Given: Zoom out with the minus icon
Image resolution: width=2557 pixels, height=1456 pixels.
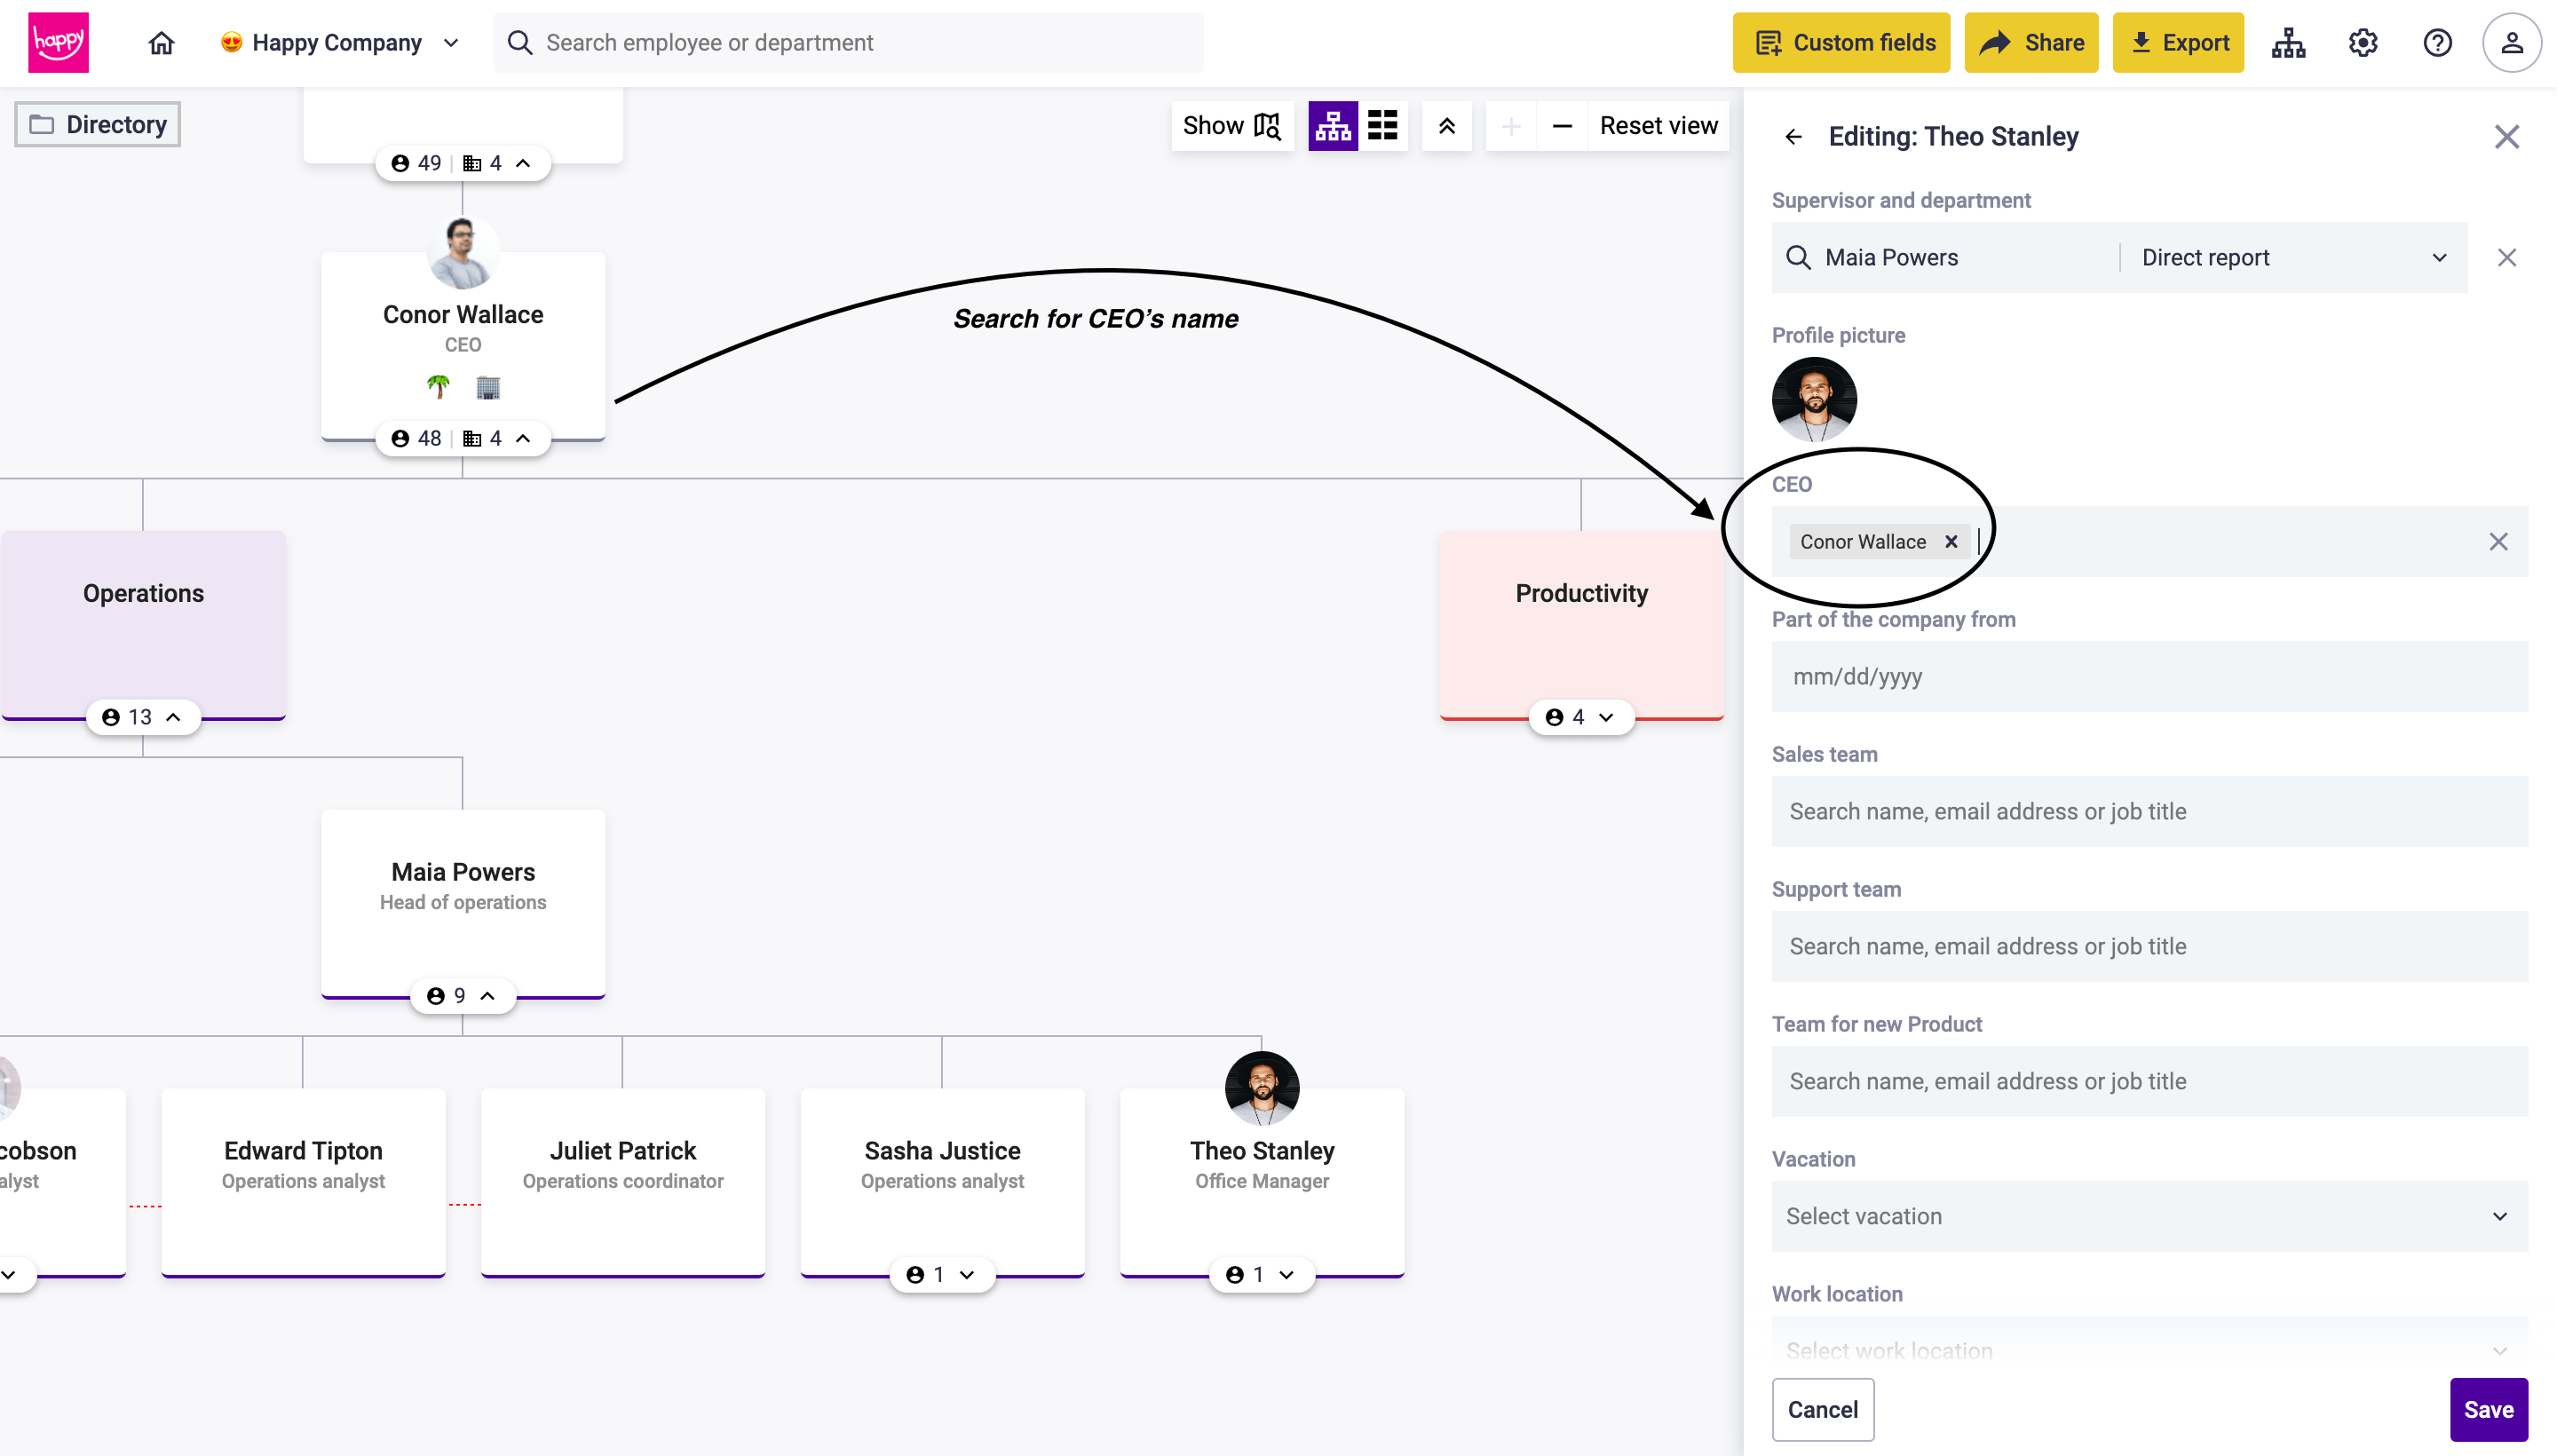Looking at the screenshot, I should tap(1562, 126).
